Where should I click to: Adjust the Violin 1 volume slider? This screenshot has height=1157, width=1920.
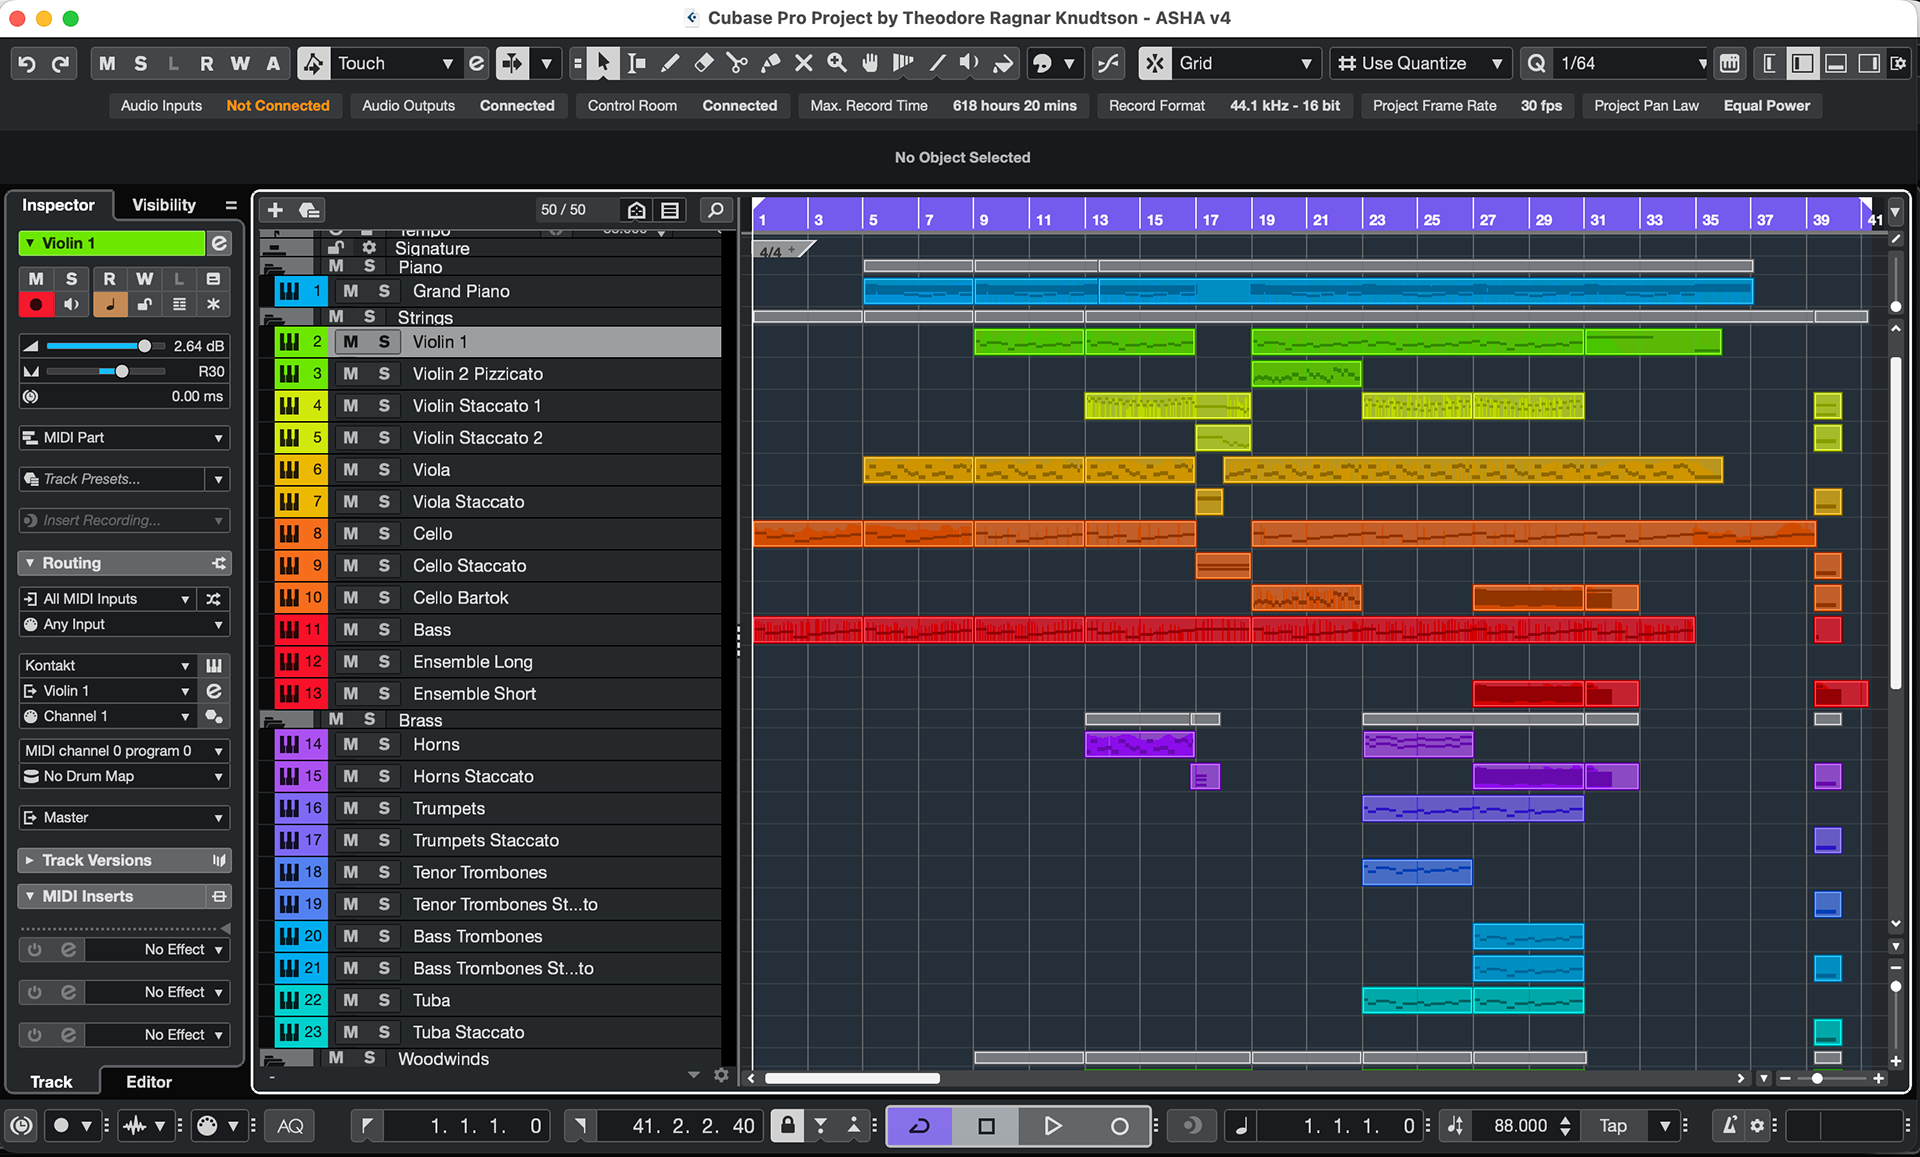click(144, 346)
